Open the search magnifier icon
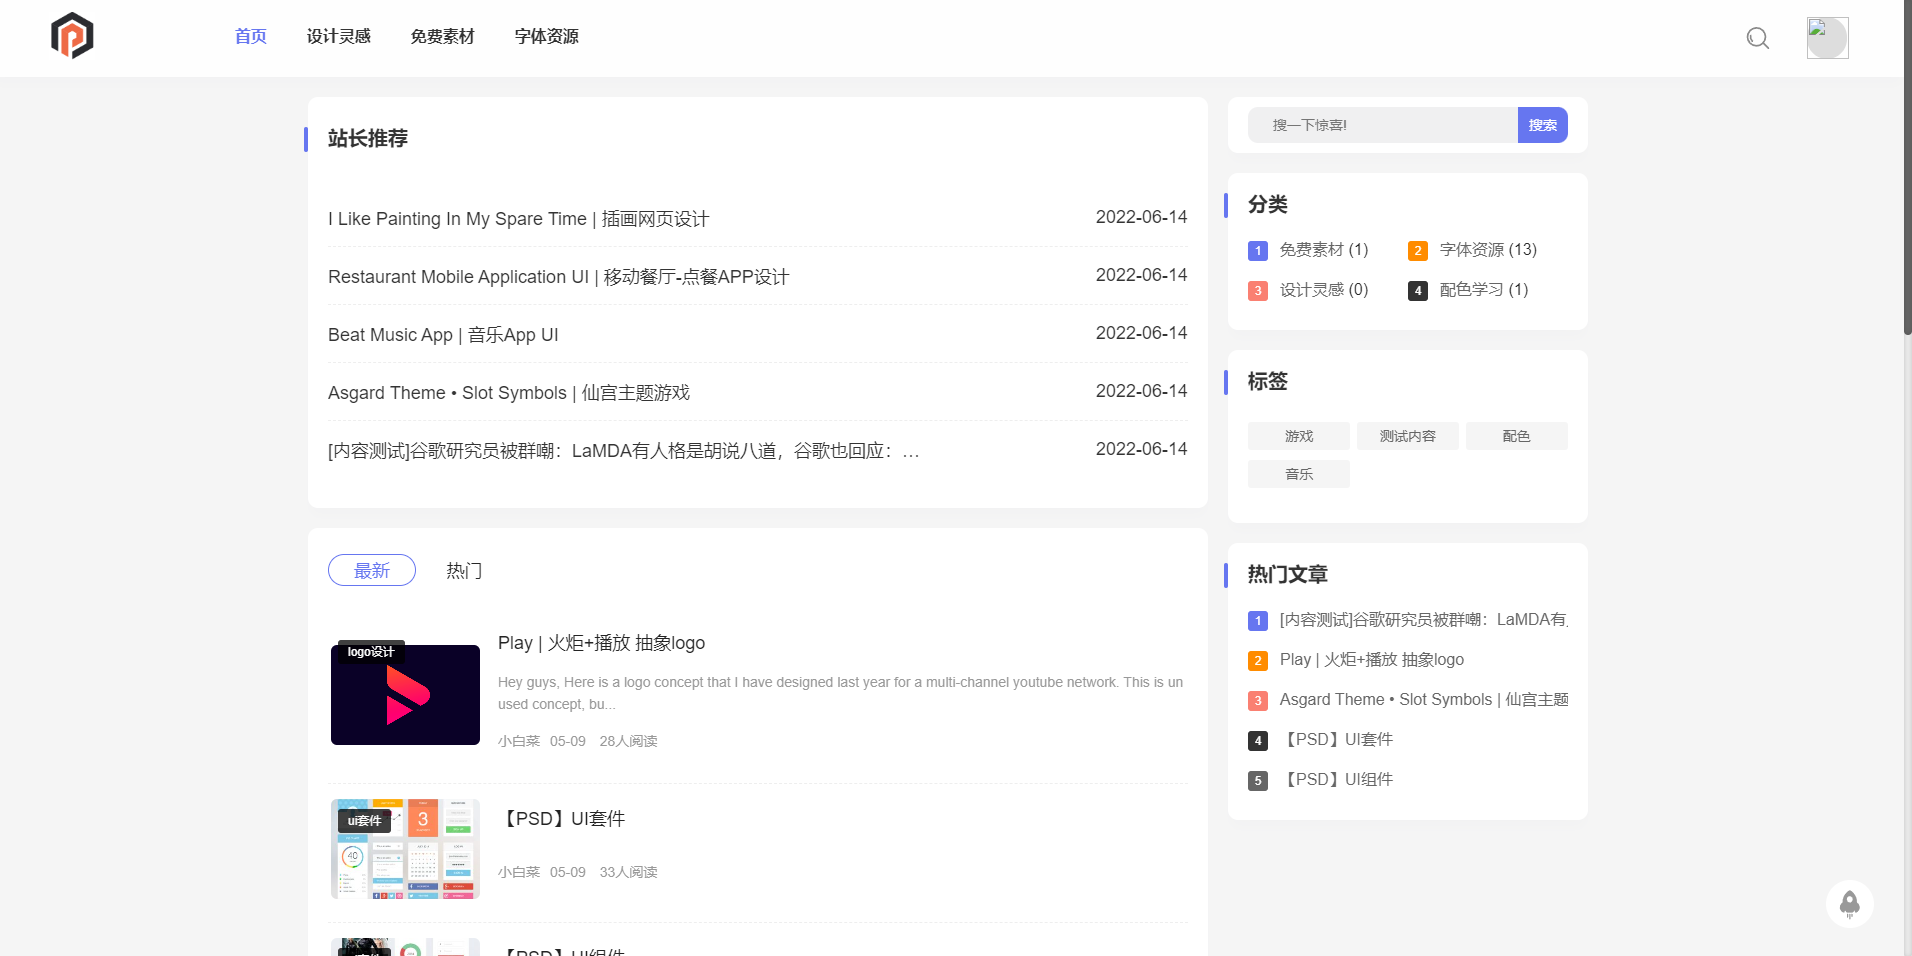The width and height of the screenshot is (1912, 956). pyautogui.click(x=1757, y=38)
